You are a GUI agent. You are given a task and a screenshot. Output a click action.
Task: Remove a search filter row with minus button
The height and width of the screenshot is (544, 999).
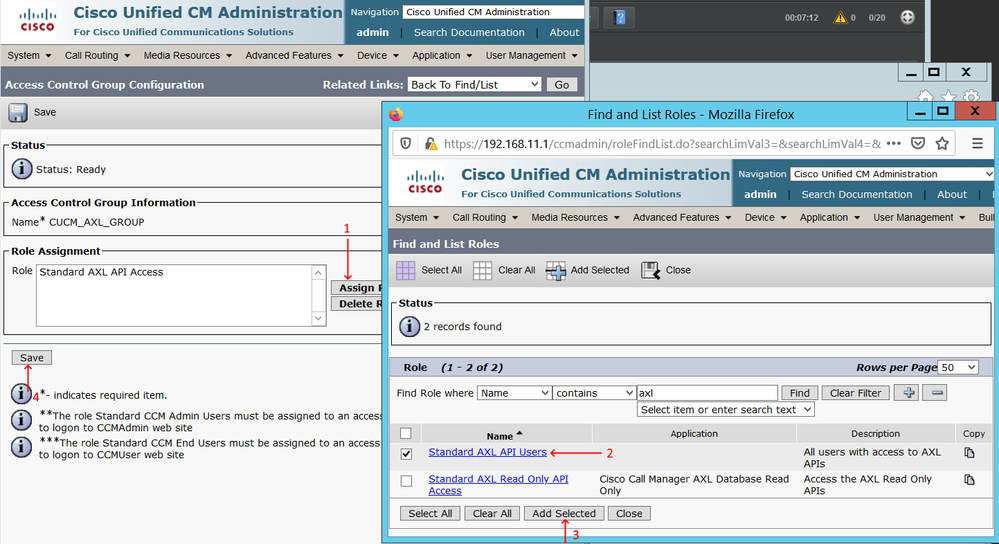[x=937, y=393]
